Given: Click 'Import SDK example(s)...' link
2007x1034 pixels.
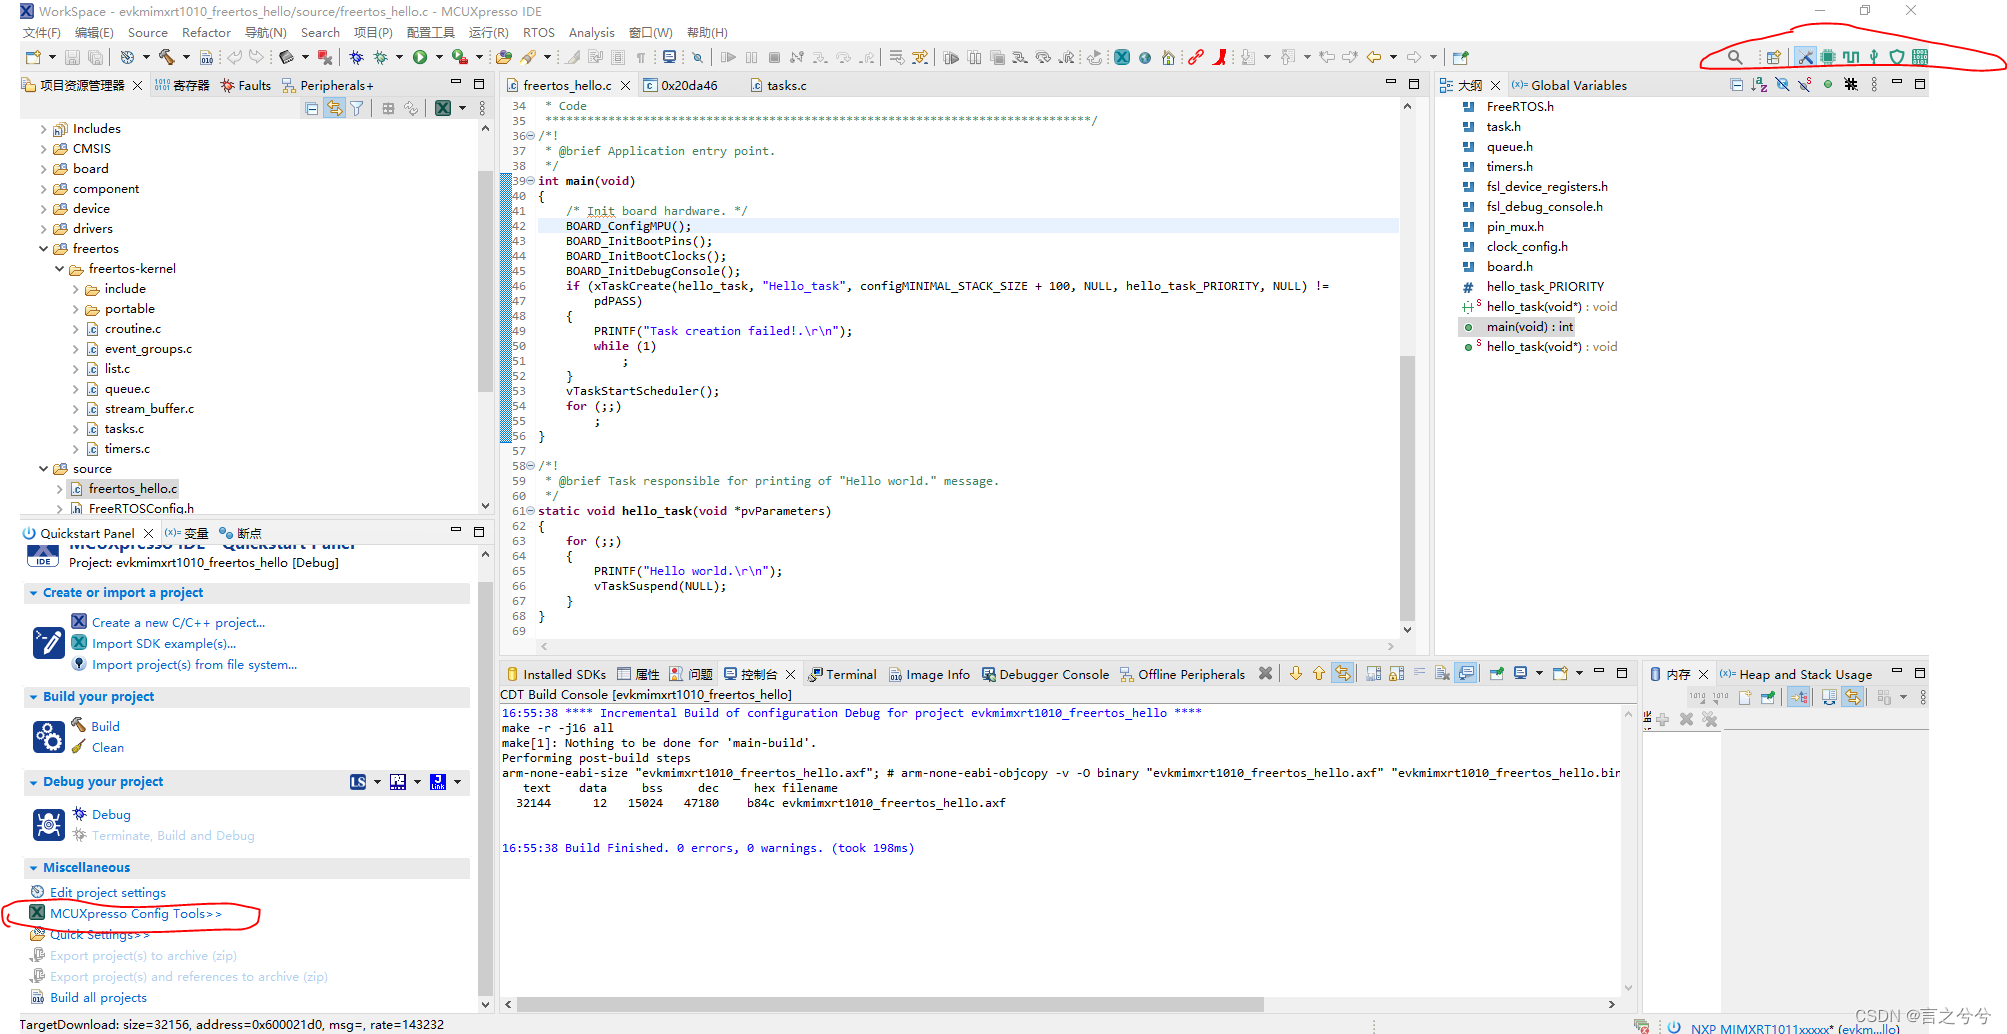Looking at the screenshot, I should tap(164, 644).
